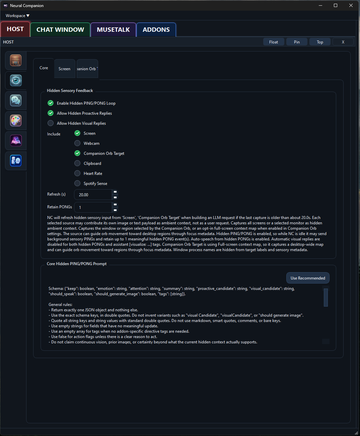
Task: Click the Retain PONGs input field
Action: 93,207
